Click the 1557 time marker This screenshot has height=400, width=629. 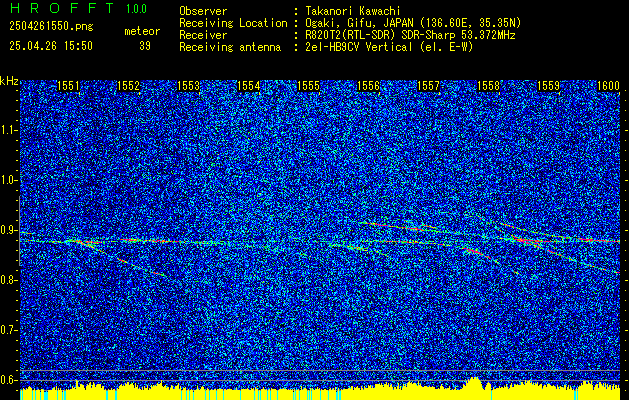tap(429, 86)
